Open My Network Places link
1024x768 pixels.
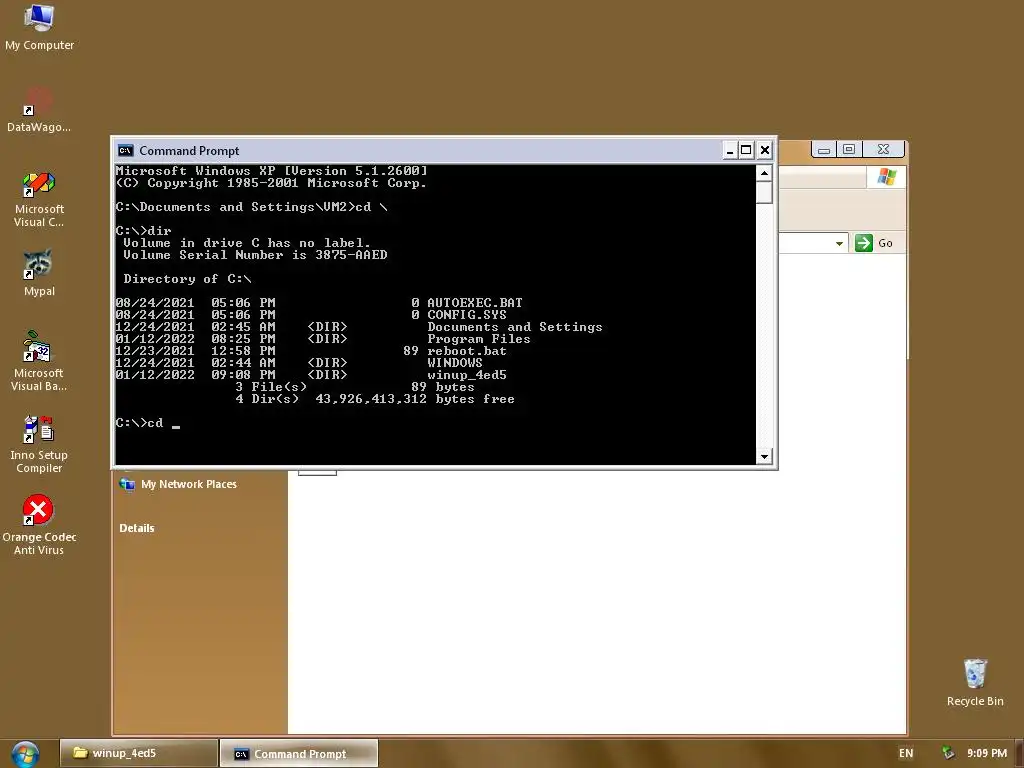[x=189, y=484]
